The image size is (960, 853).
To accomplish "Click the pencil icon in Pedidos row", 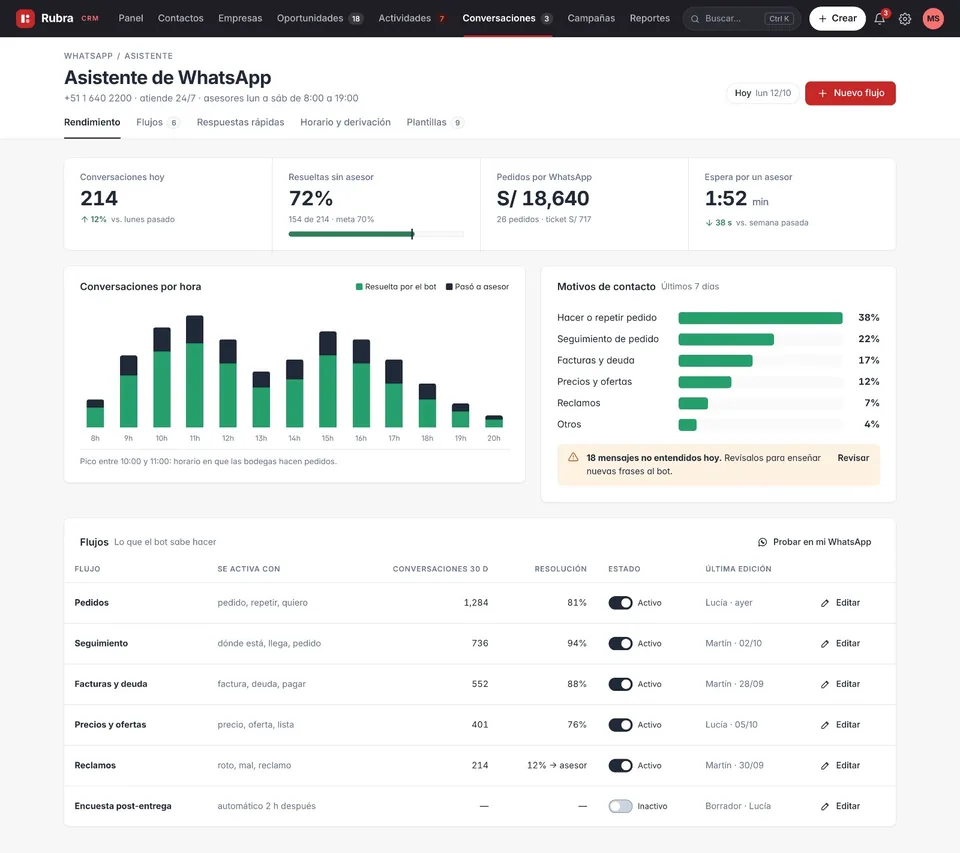I will 825,603.
